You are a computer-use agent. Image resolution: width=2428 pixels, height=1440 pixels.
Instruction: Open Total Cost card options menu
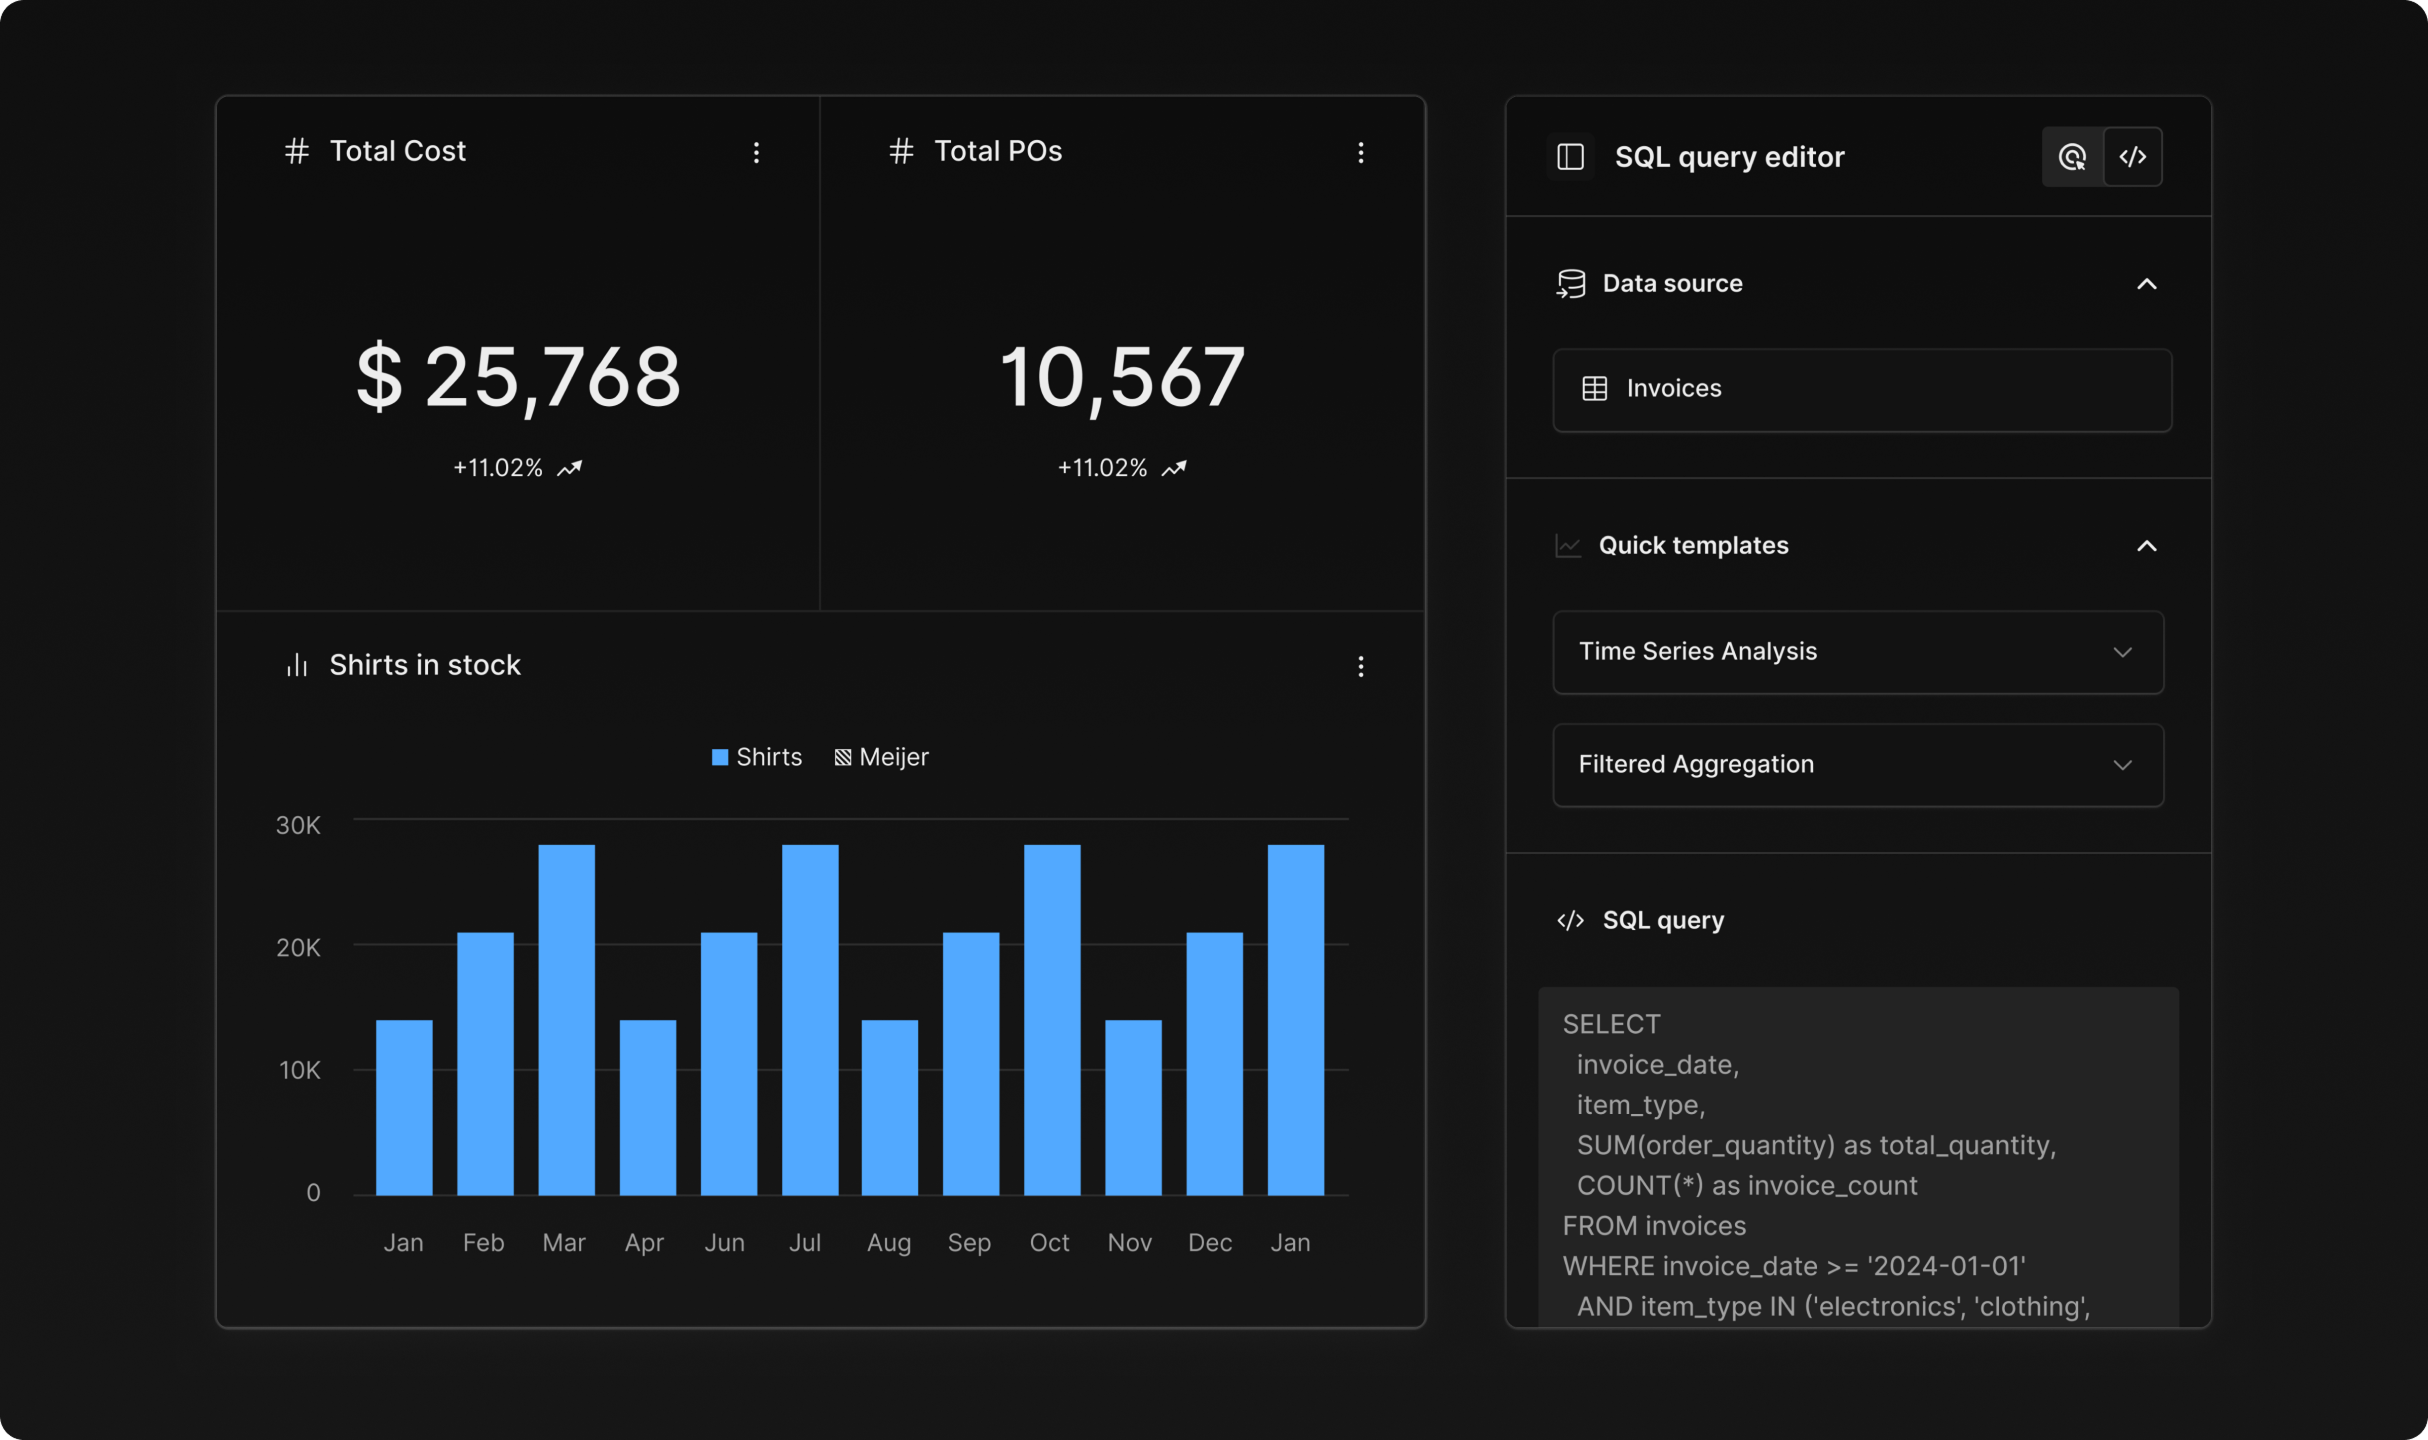pyautogui.click(x=756, y=152)
